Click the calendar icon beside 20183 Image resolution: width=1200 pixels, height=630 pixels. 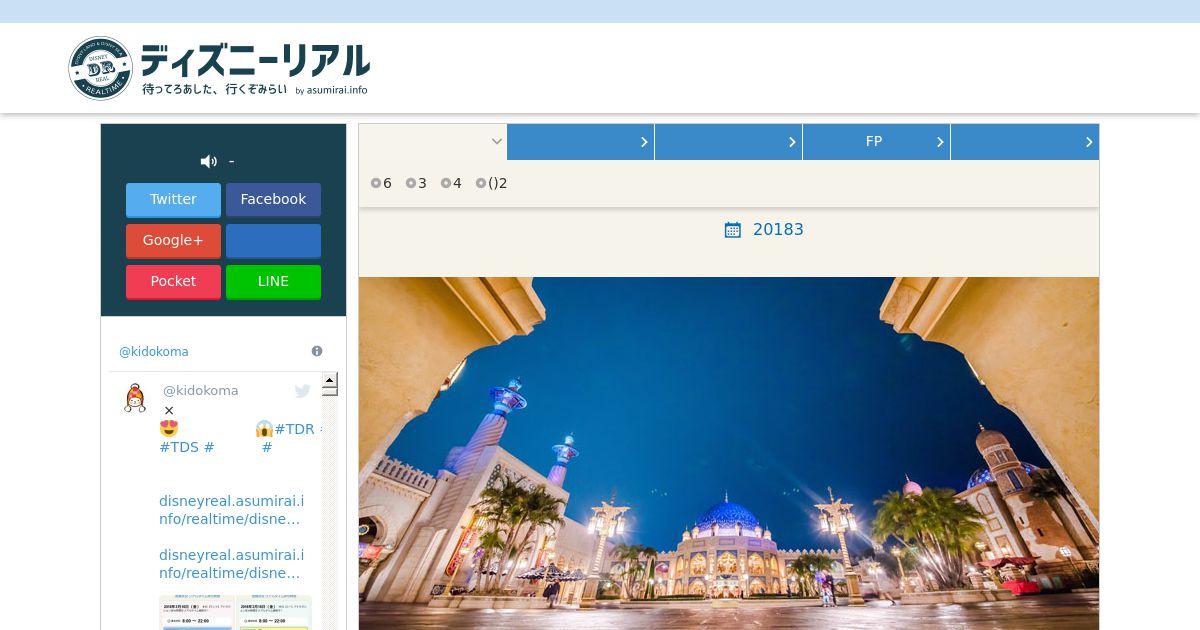coord(733,230)
